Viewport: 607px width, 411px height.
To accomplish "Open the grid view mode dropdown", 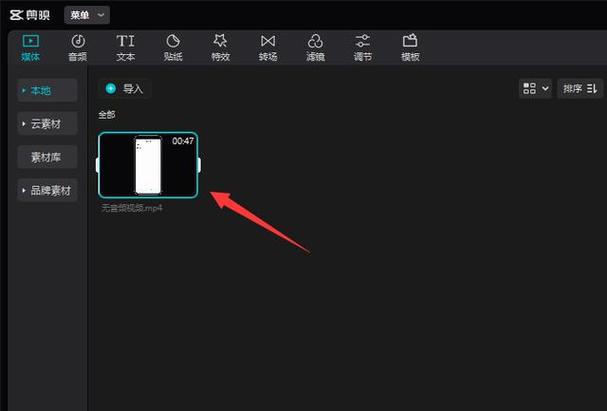I will (x=535, y=89).
